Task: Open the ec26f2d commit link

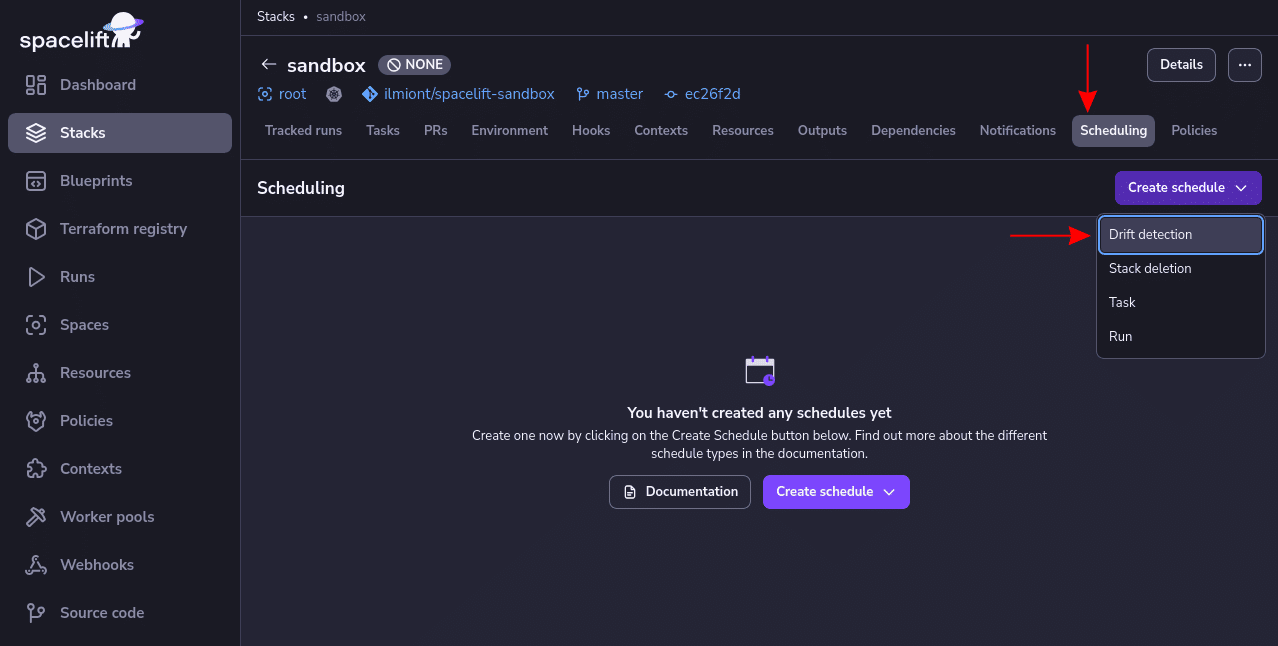Action: coord(712,94)
